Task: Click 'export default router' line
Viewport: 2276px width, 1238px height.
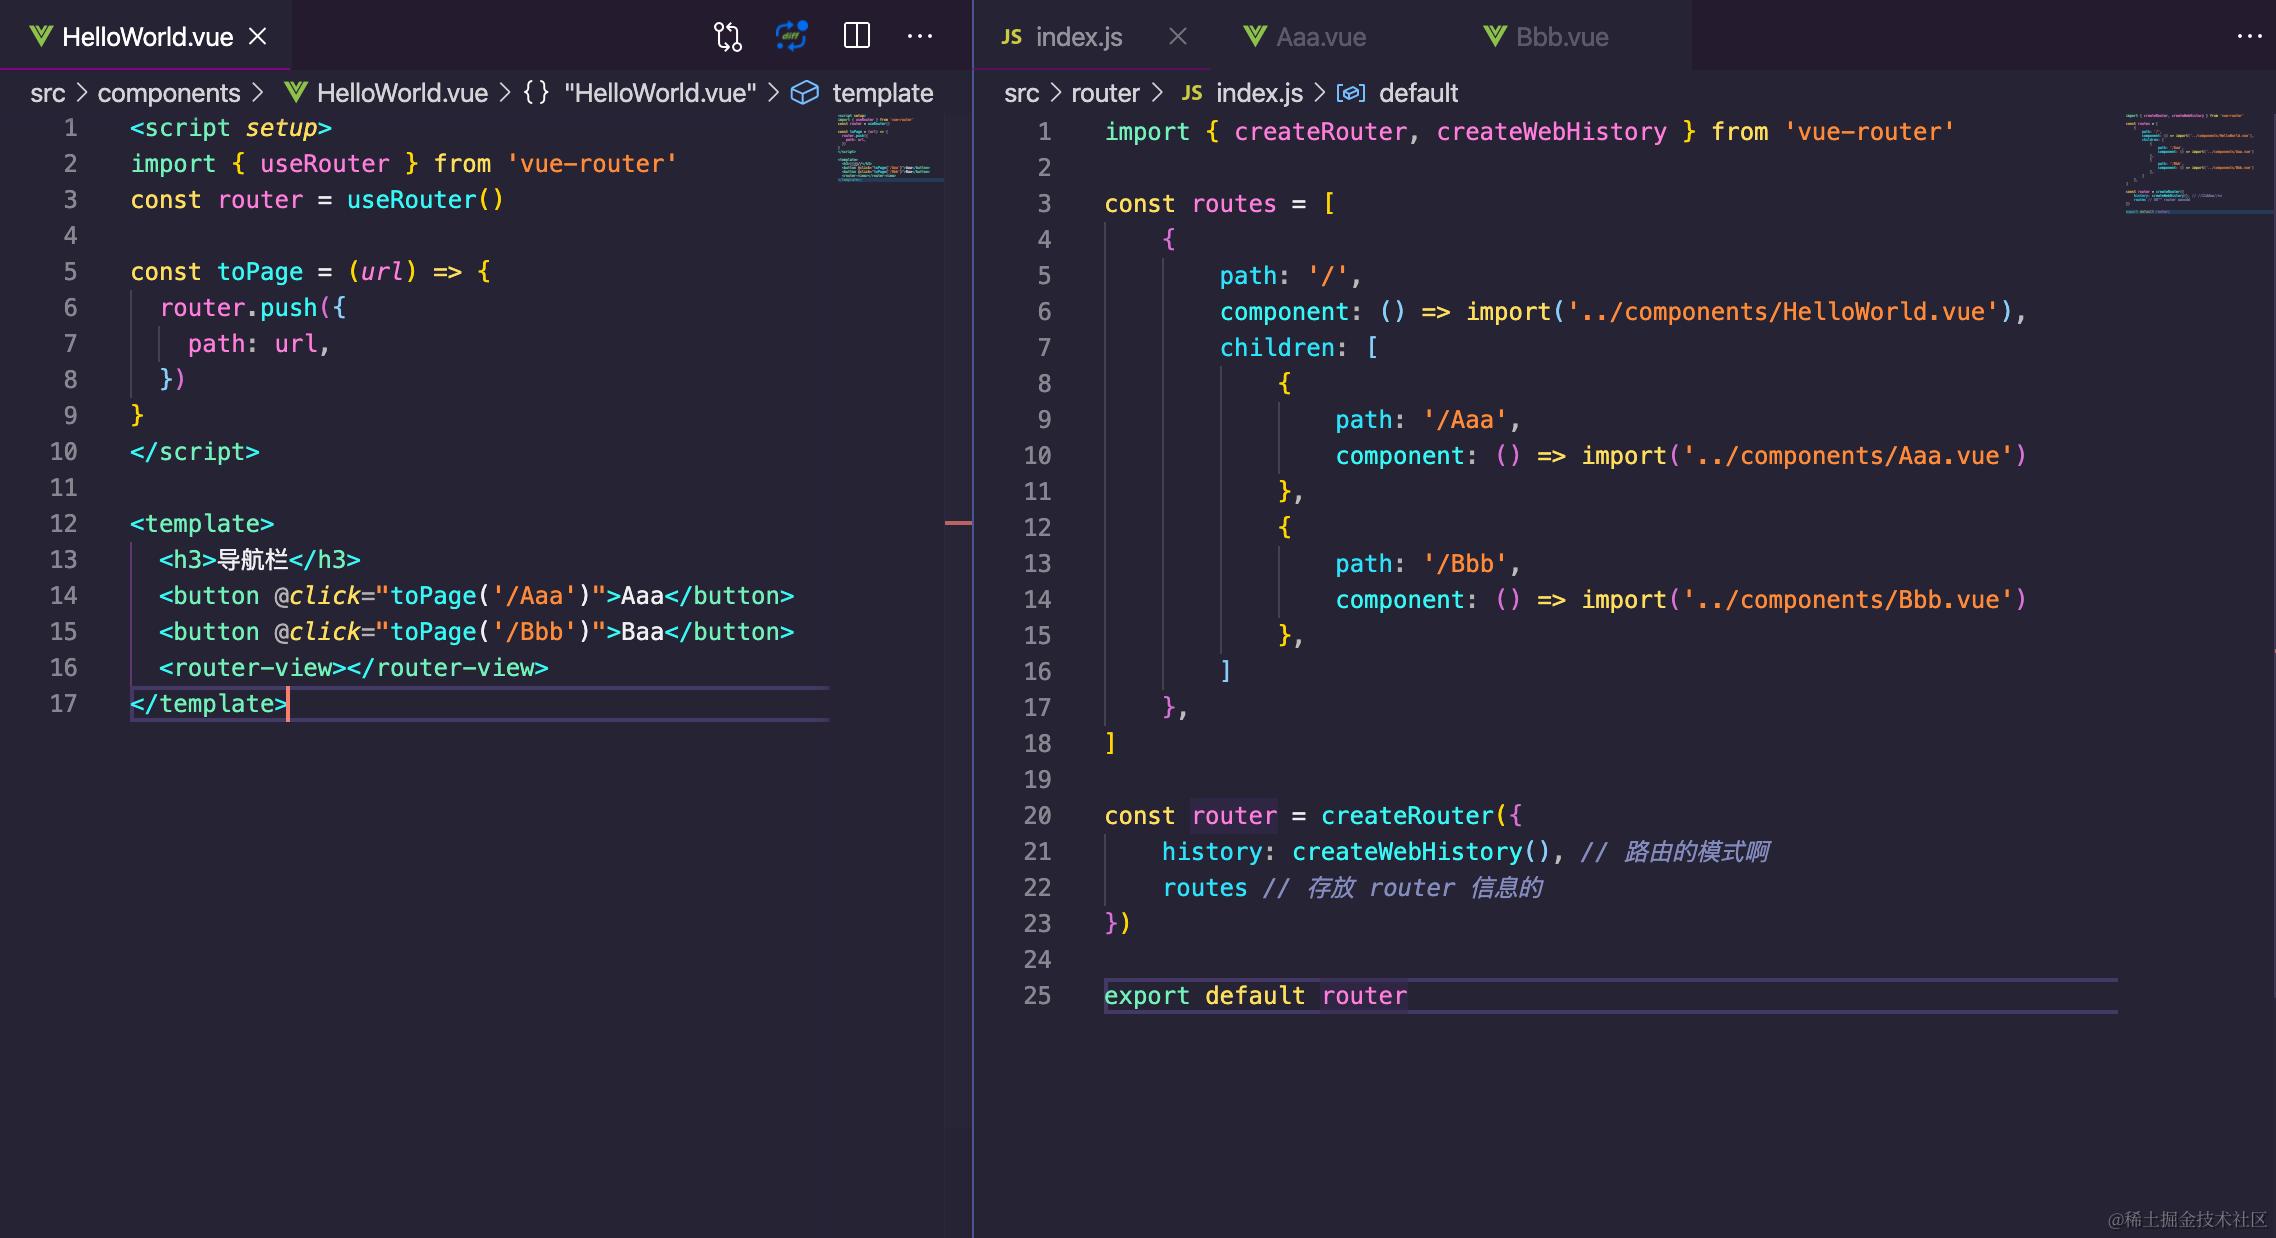Action: (x=1255, y=995)
